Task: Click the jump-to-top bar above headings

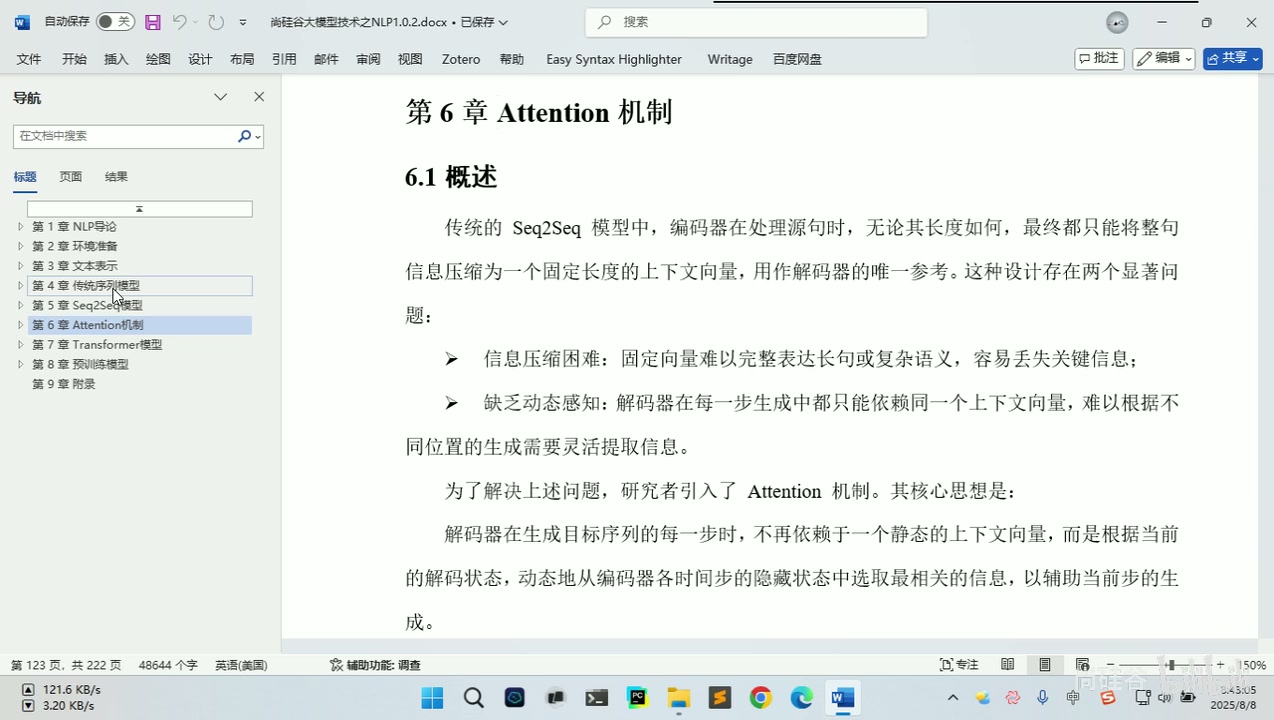Action: tap(139, 209)
